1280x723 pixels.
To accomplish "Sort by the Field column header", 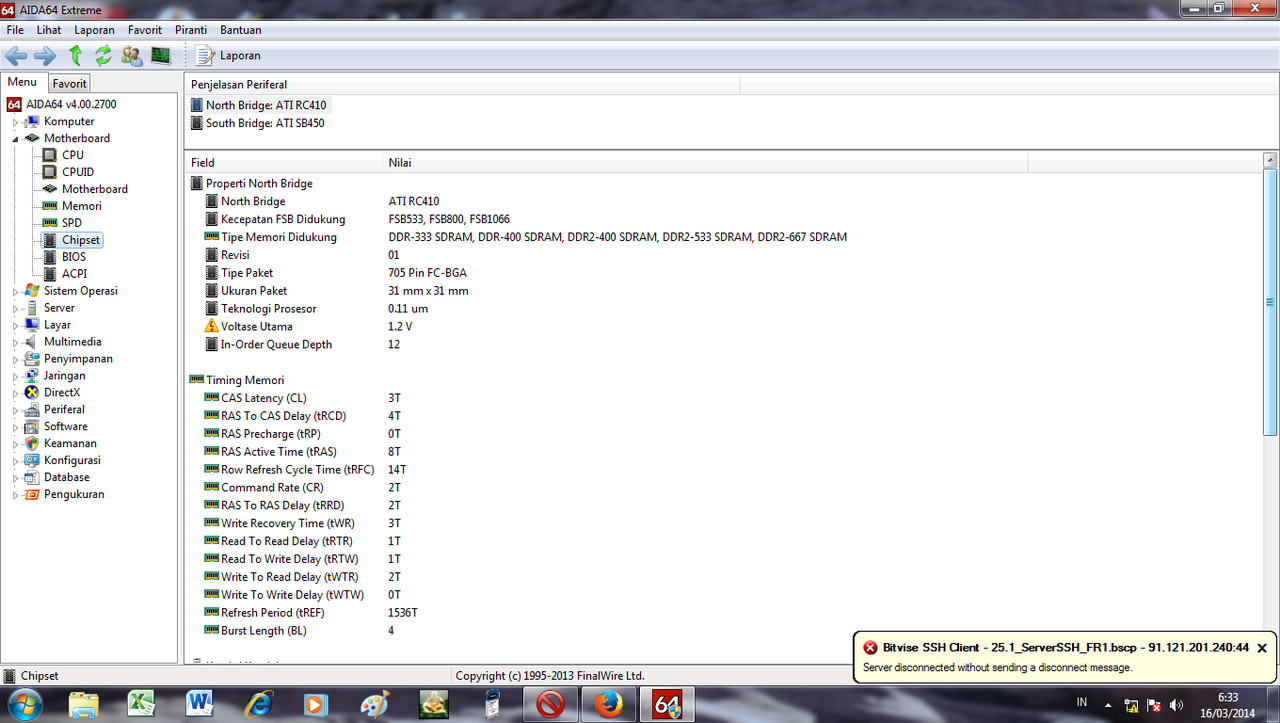I will click(285, 162).
